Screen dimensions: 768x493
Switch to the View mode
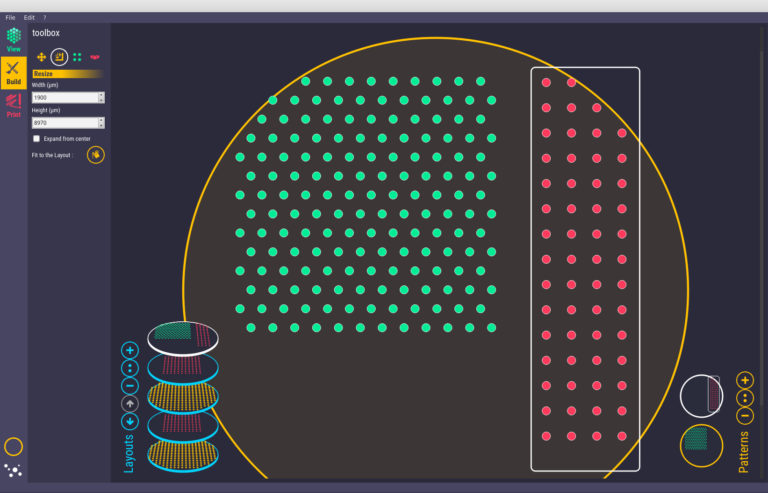point(14,40)
